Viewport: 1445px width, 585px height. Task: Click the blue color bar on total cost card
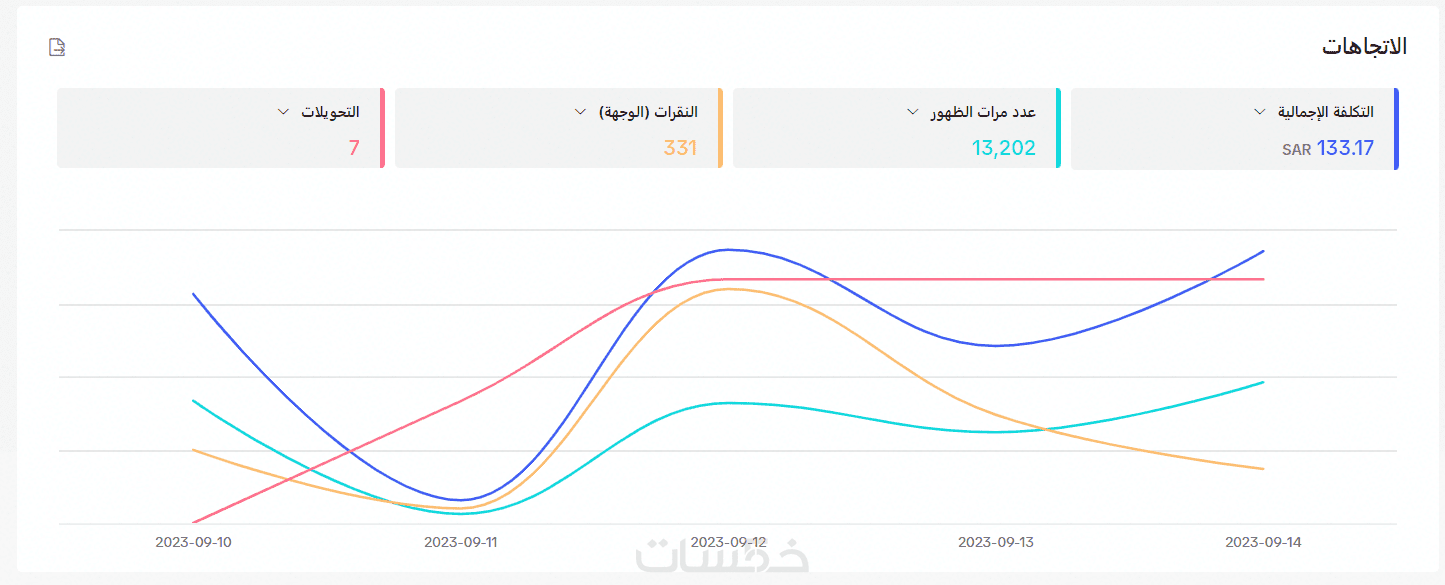1396,129
